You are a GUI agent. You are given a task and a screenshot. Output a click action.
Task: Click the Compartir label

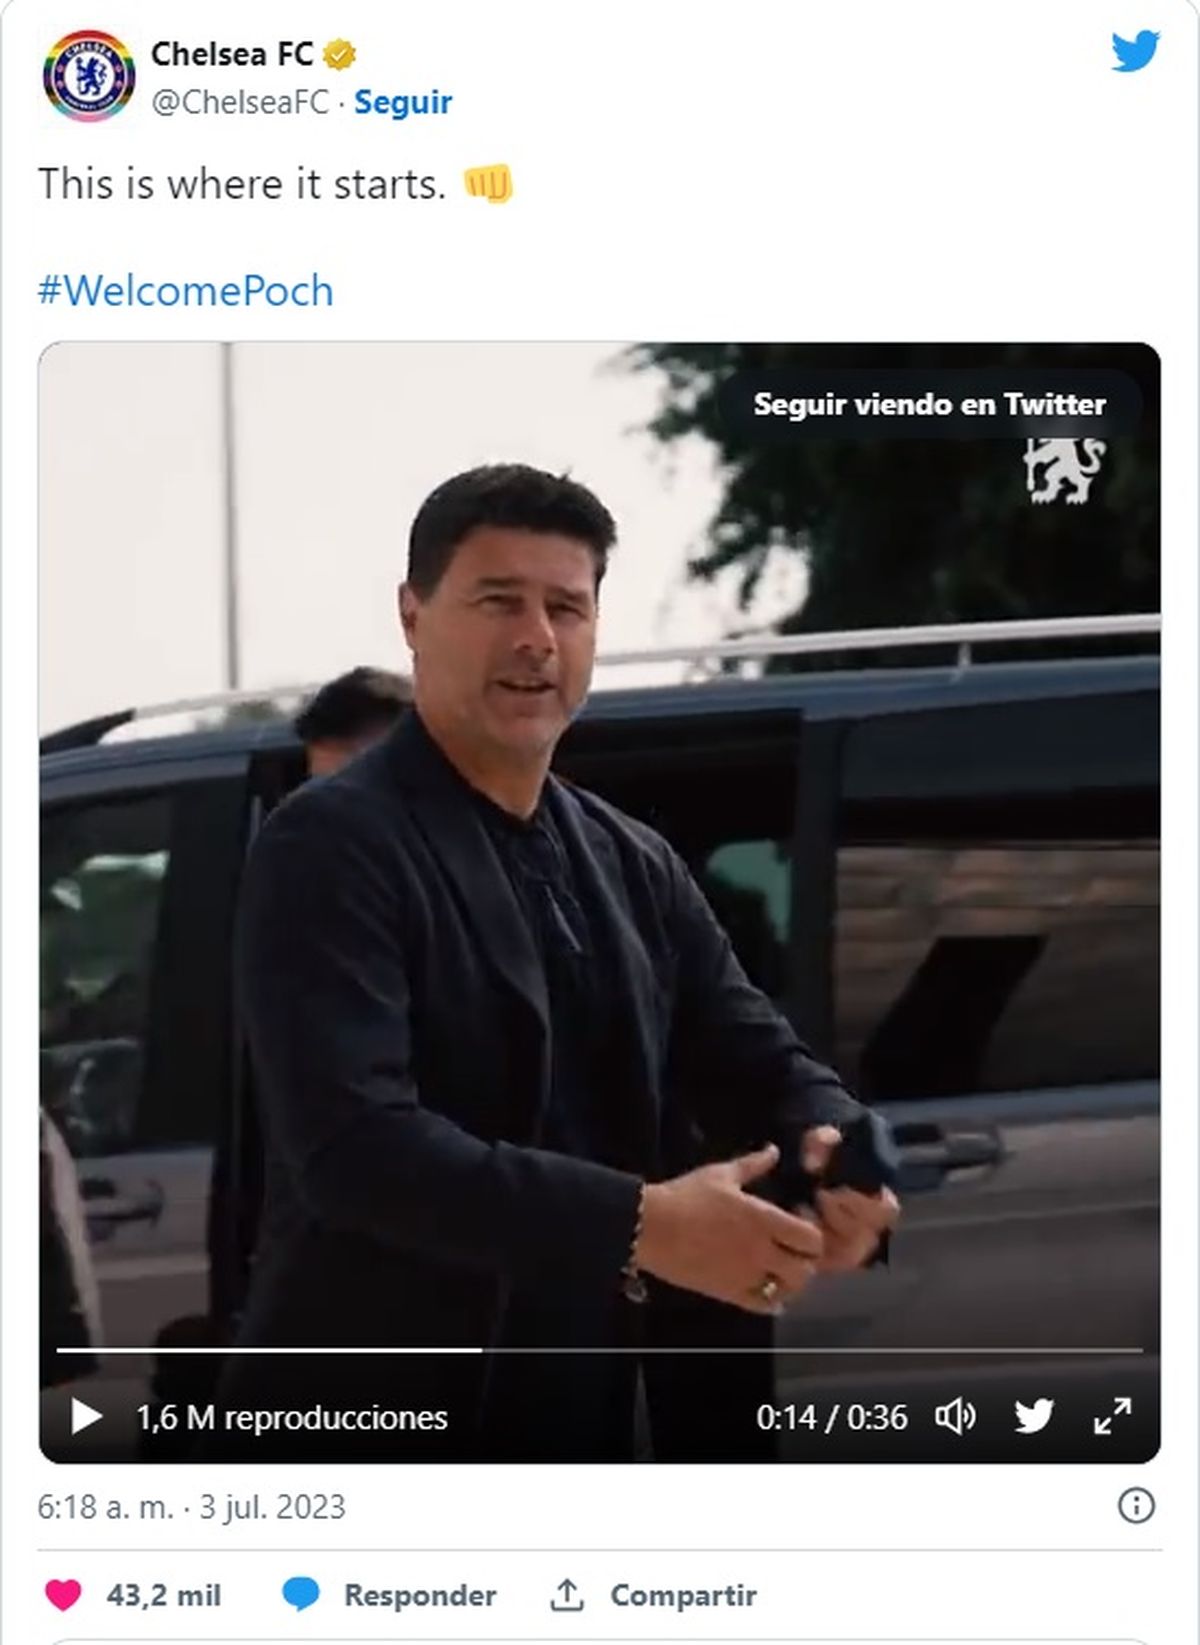click(683, 1595)
